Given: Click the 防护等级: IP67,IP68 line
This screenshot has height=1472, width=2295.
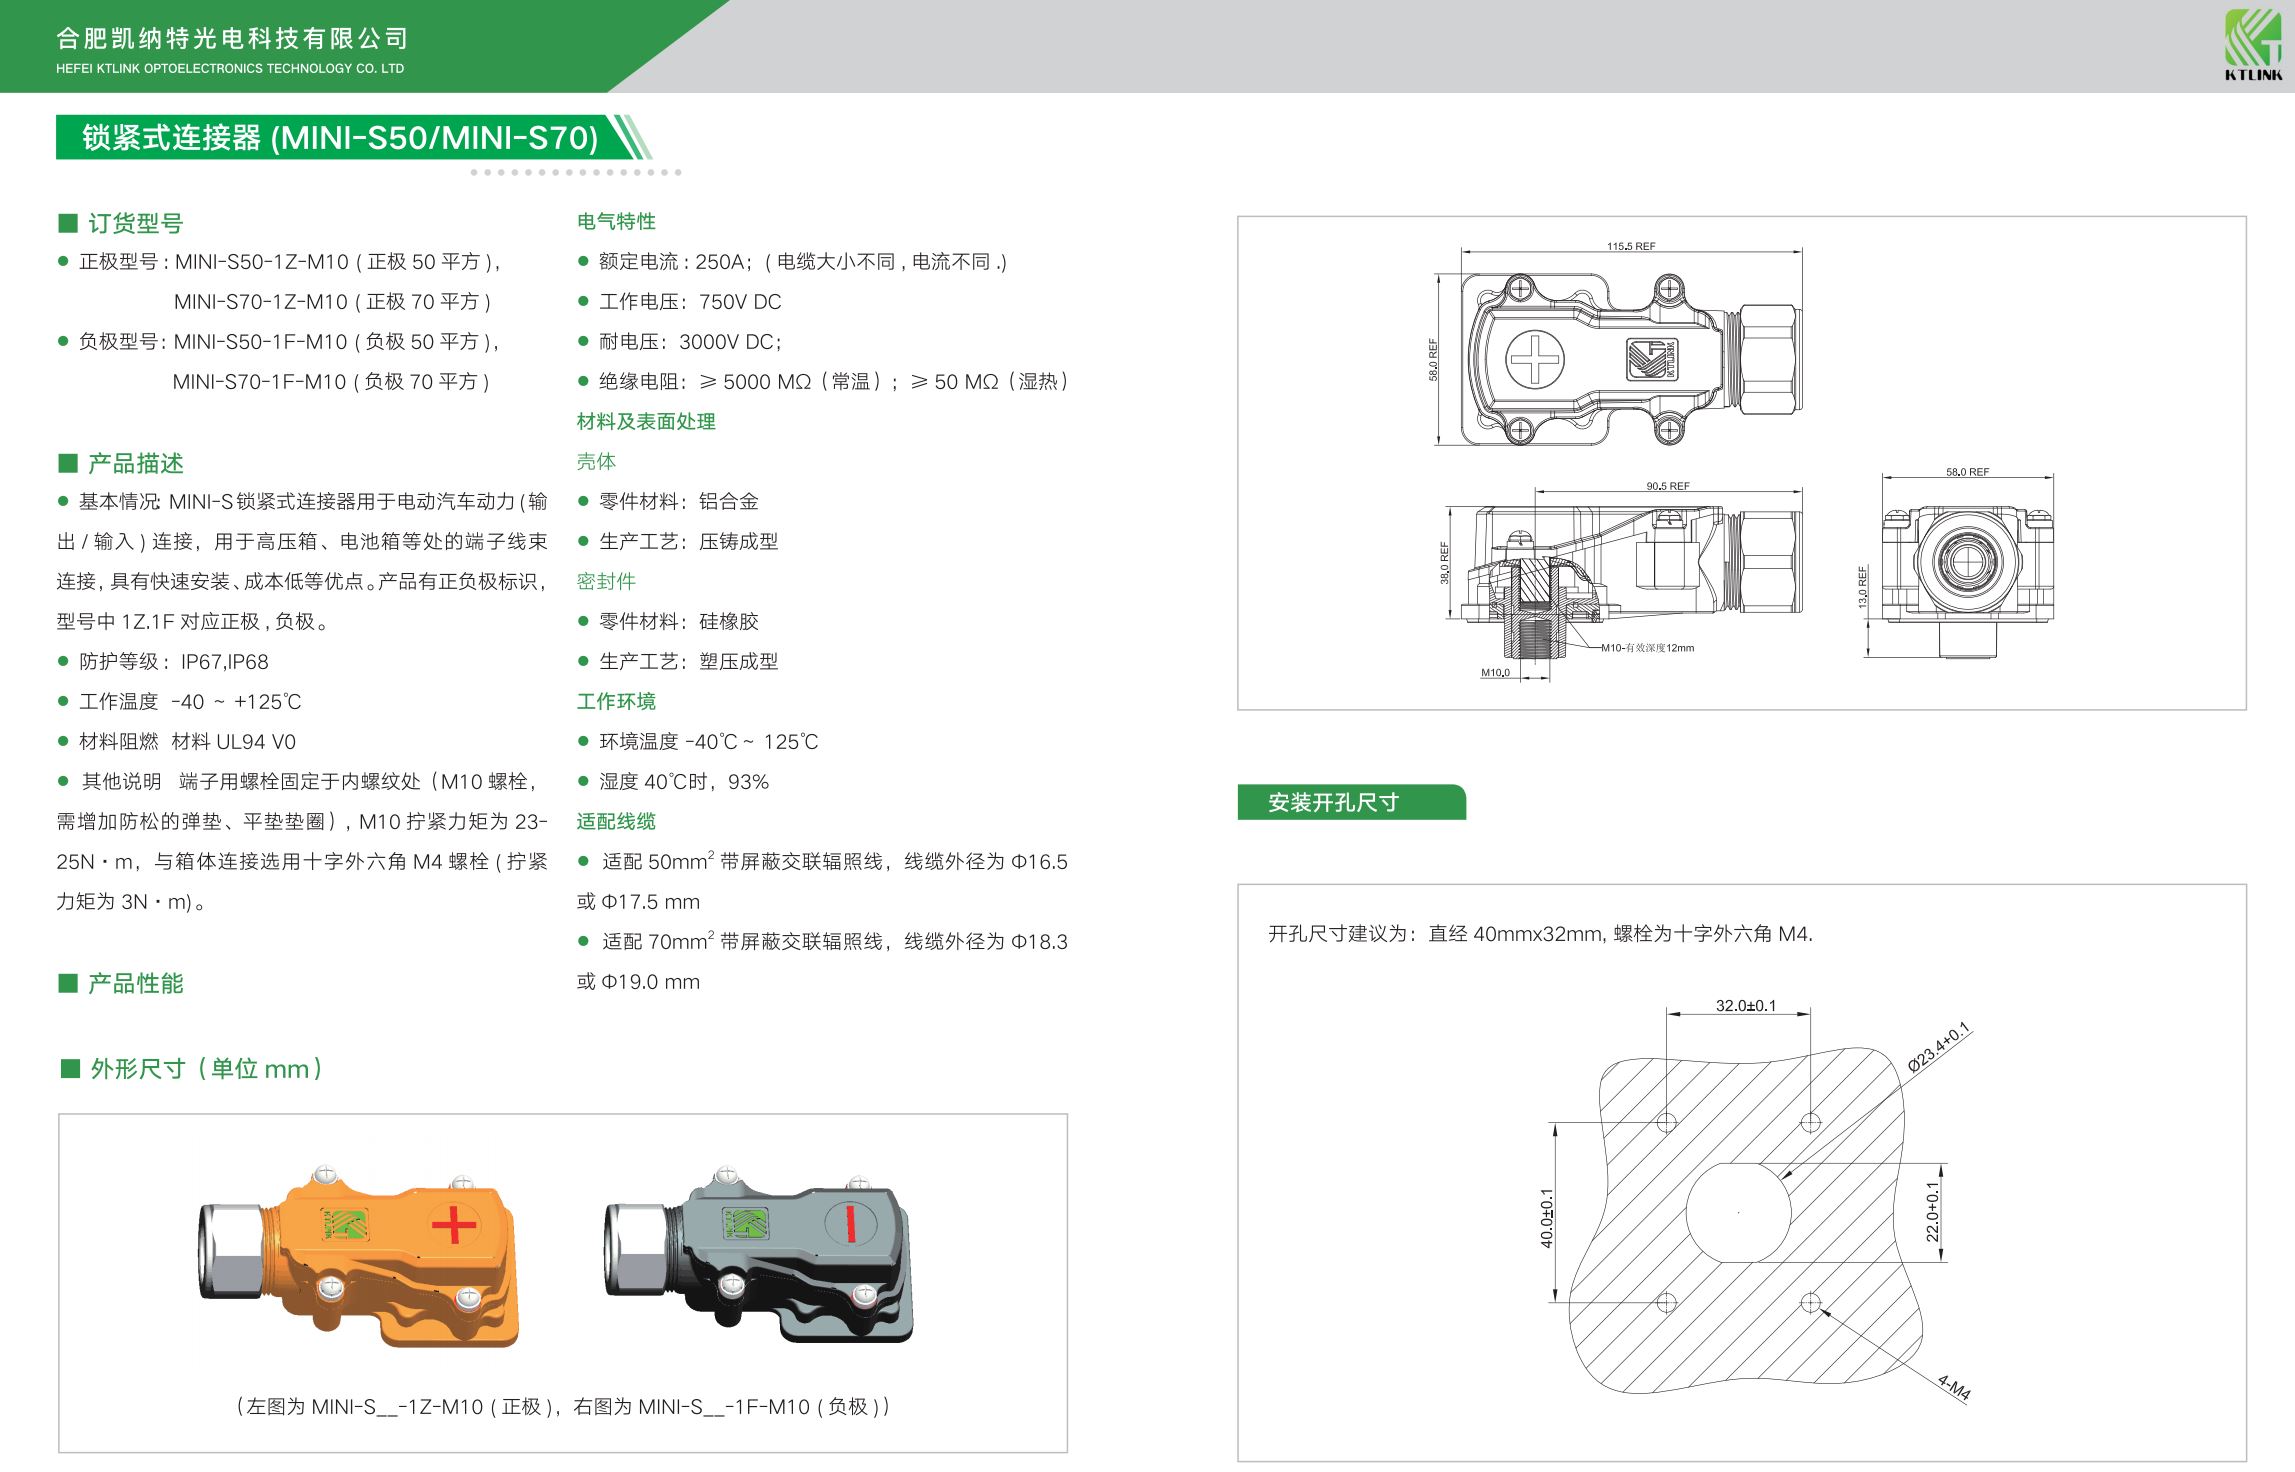Looking at the screenshot, I should coord(174,662).
